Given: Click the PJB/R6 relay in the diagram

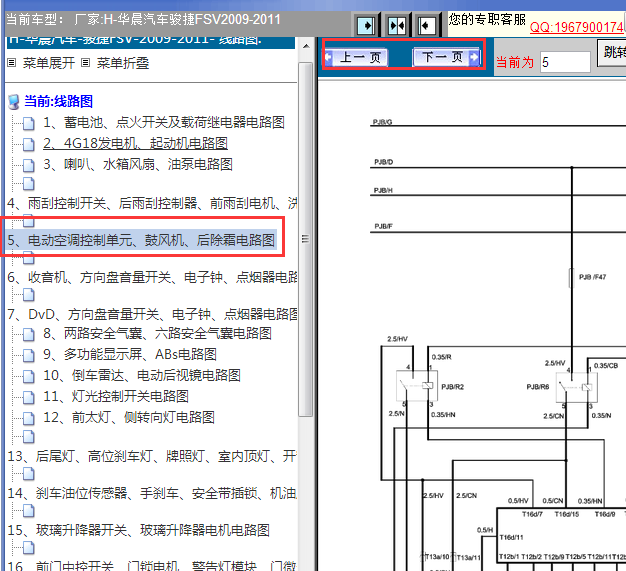Looking at the screenshot, I should [576, 387].
